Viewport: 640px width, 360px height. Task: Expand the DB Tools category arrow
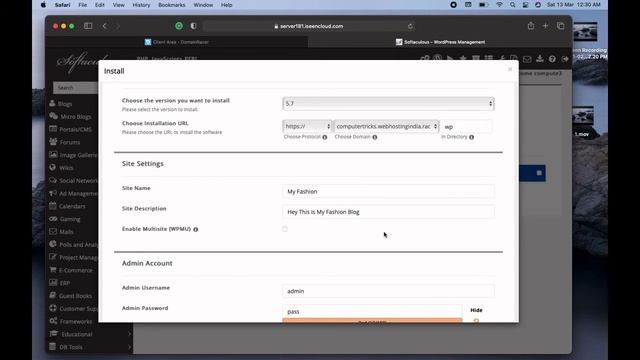[129, 347]
